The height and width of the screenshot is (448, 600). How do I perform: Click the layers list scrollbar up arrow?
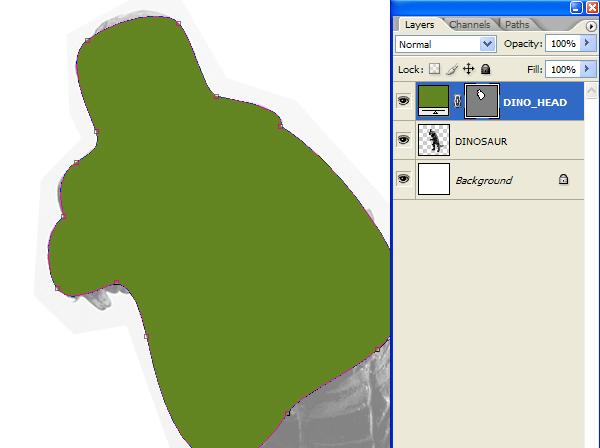591,90
